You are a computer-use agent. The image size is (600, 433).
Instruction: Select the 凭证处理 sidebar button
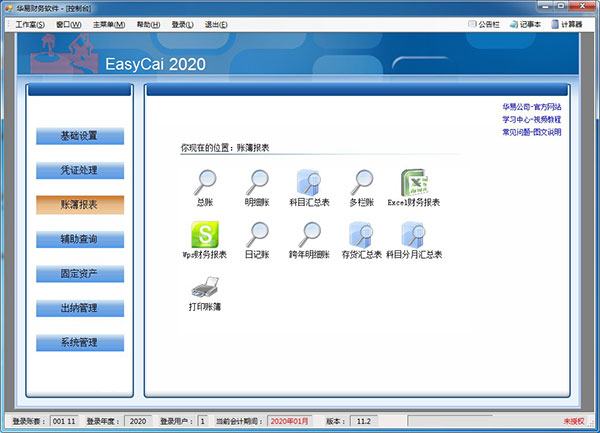tap(79, 170)
